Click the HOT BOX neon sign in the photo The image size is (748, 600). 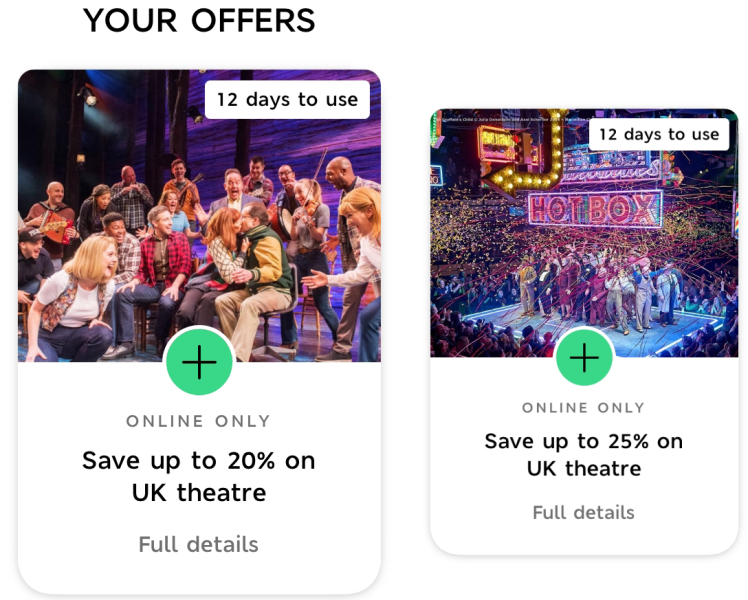[594, 209]
